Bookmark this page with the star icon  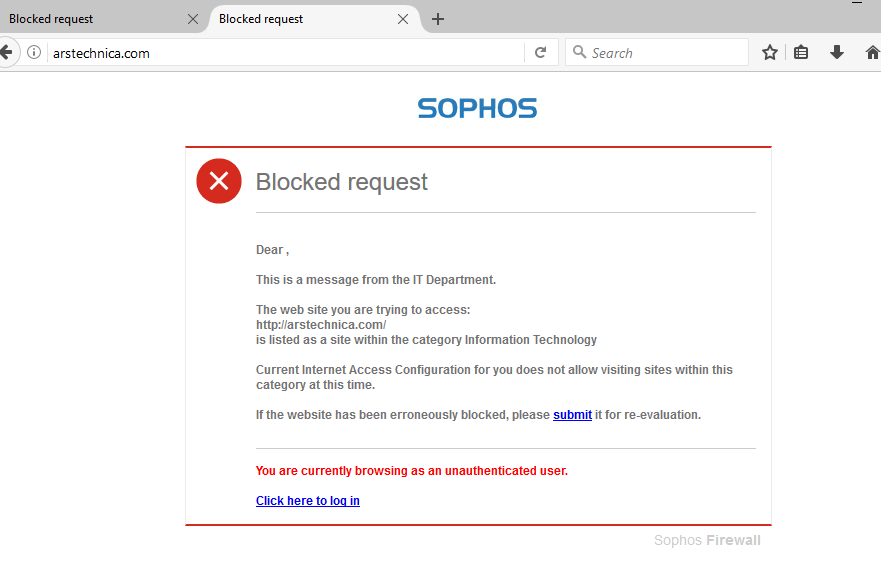pyautogui.click(x=770, y=53)
